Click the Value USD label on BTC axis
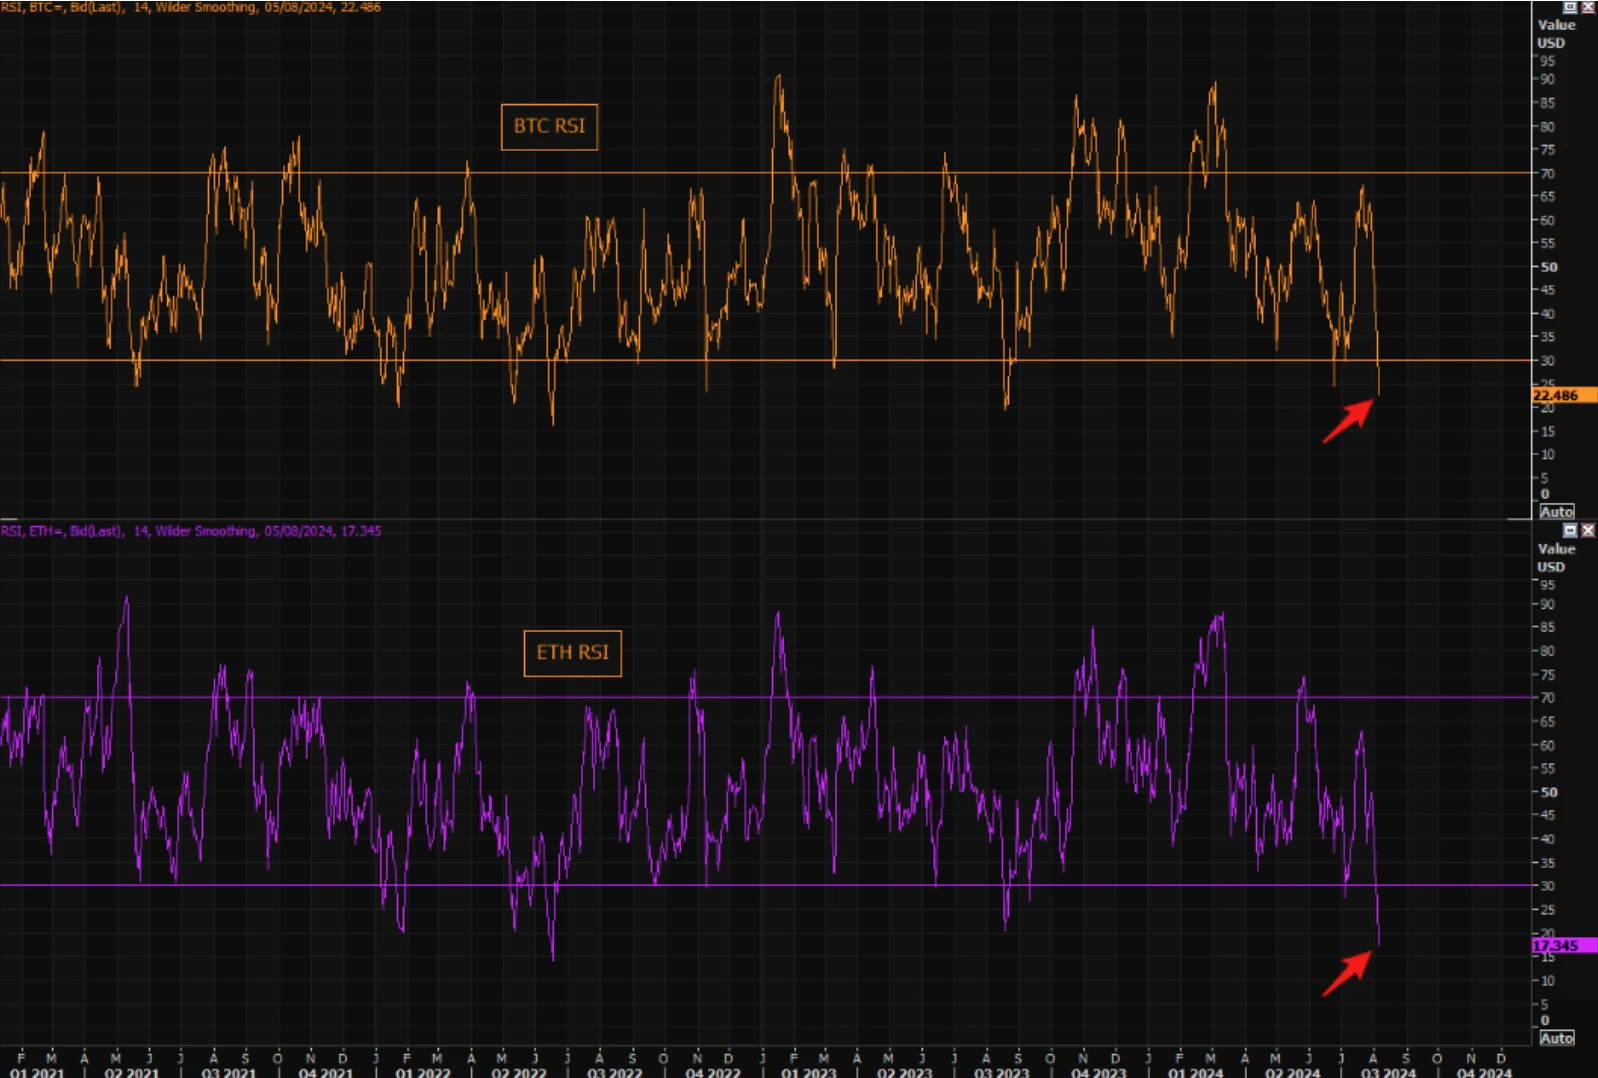The height and width of the screenshot is (1078, 1598). click(1555, 34)
